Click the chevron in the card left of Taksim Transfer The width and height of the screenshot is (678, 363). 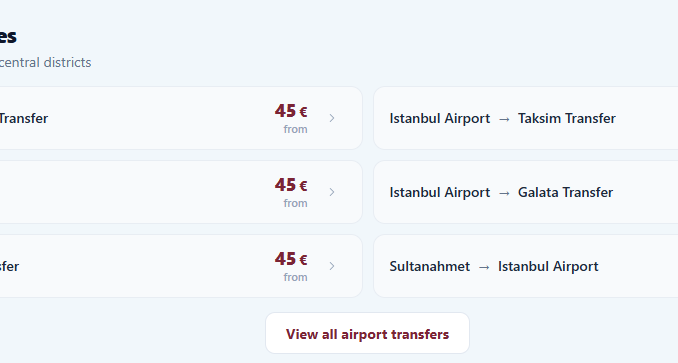pyautogui.click(x=332, y=118)
